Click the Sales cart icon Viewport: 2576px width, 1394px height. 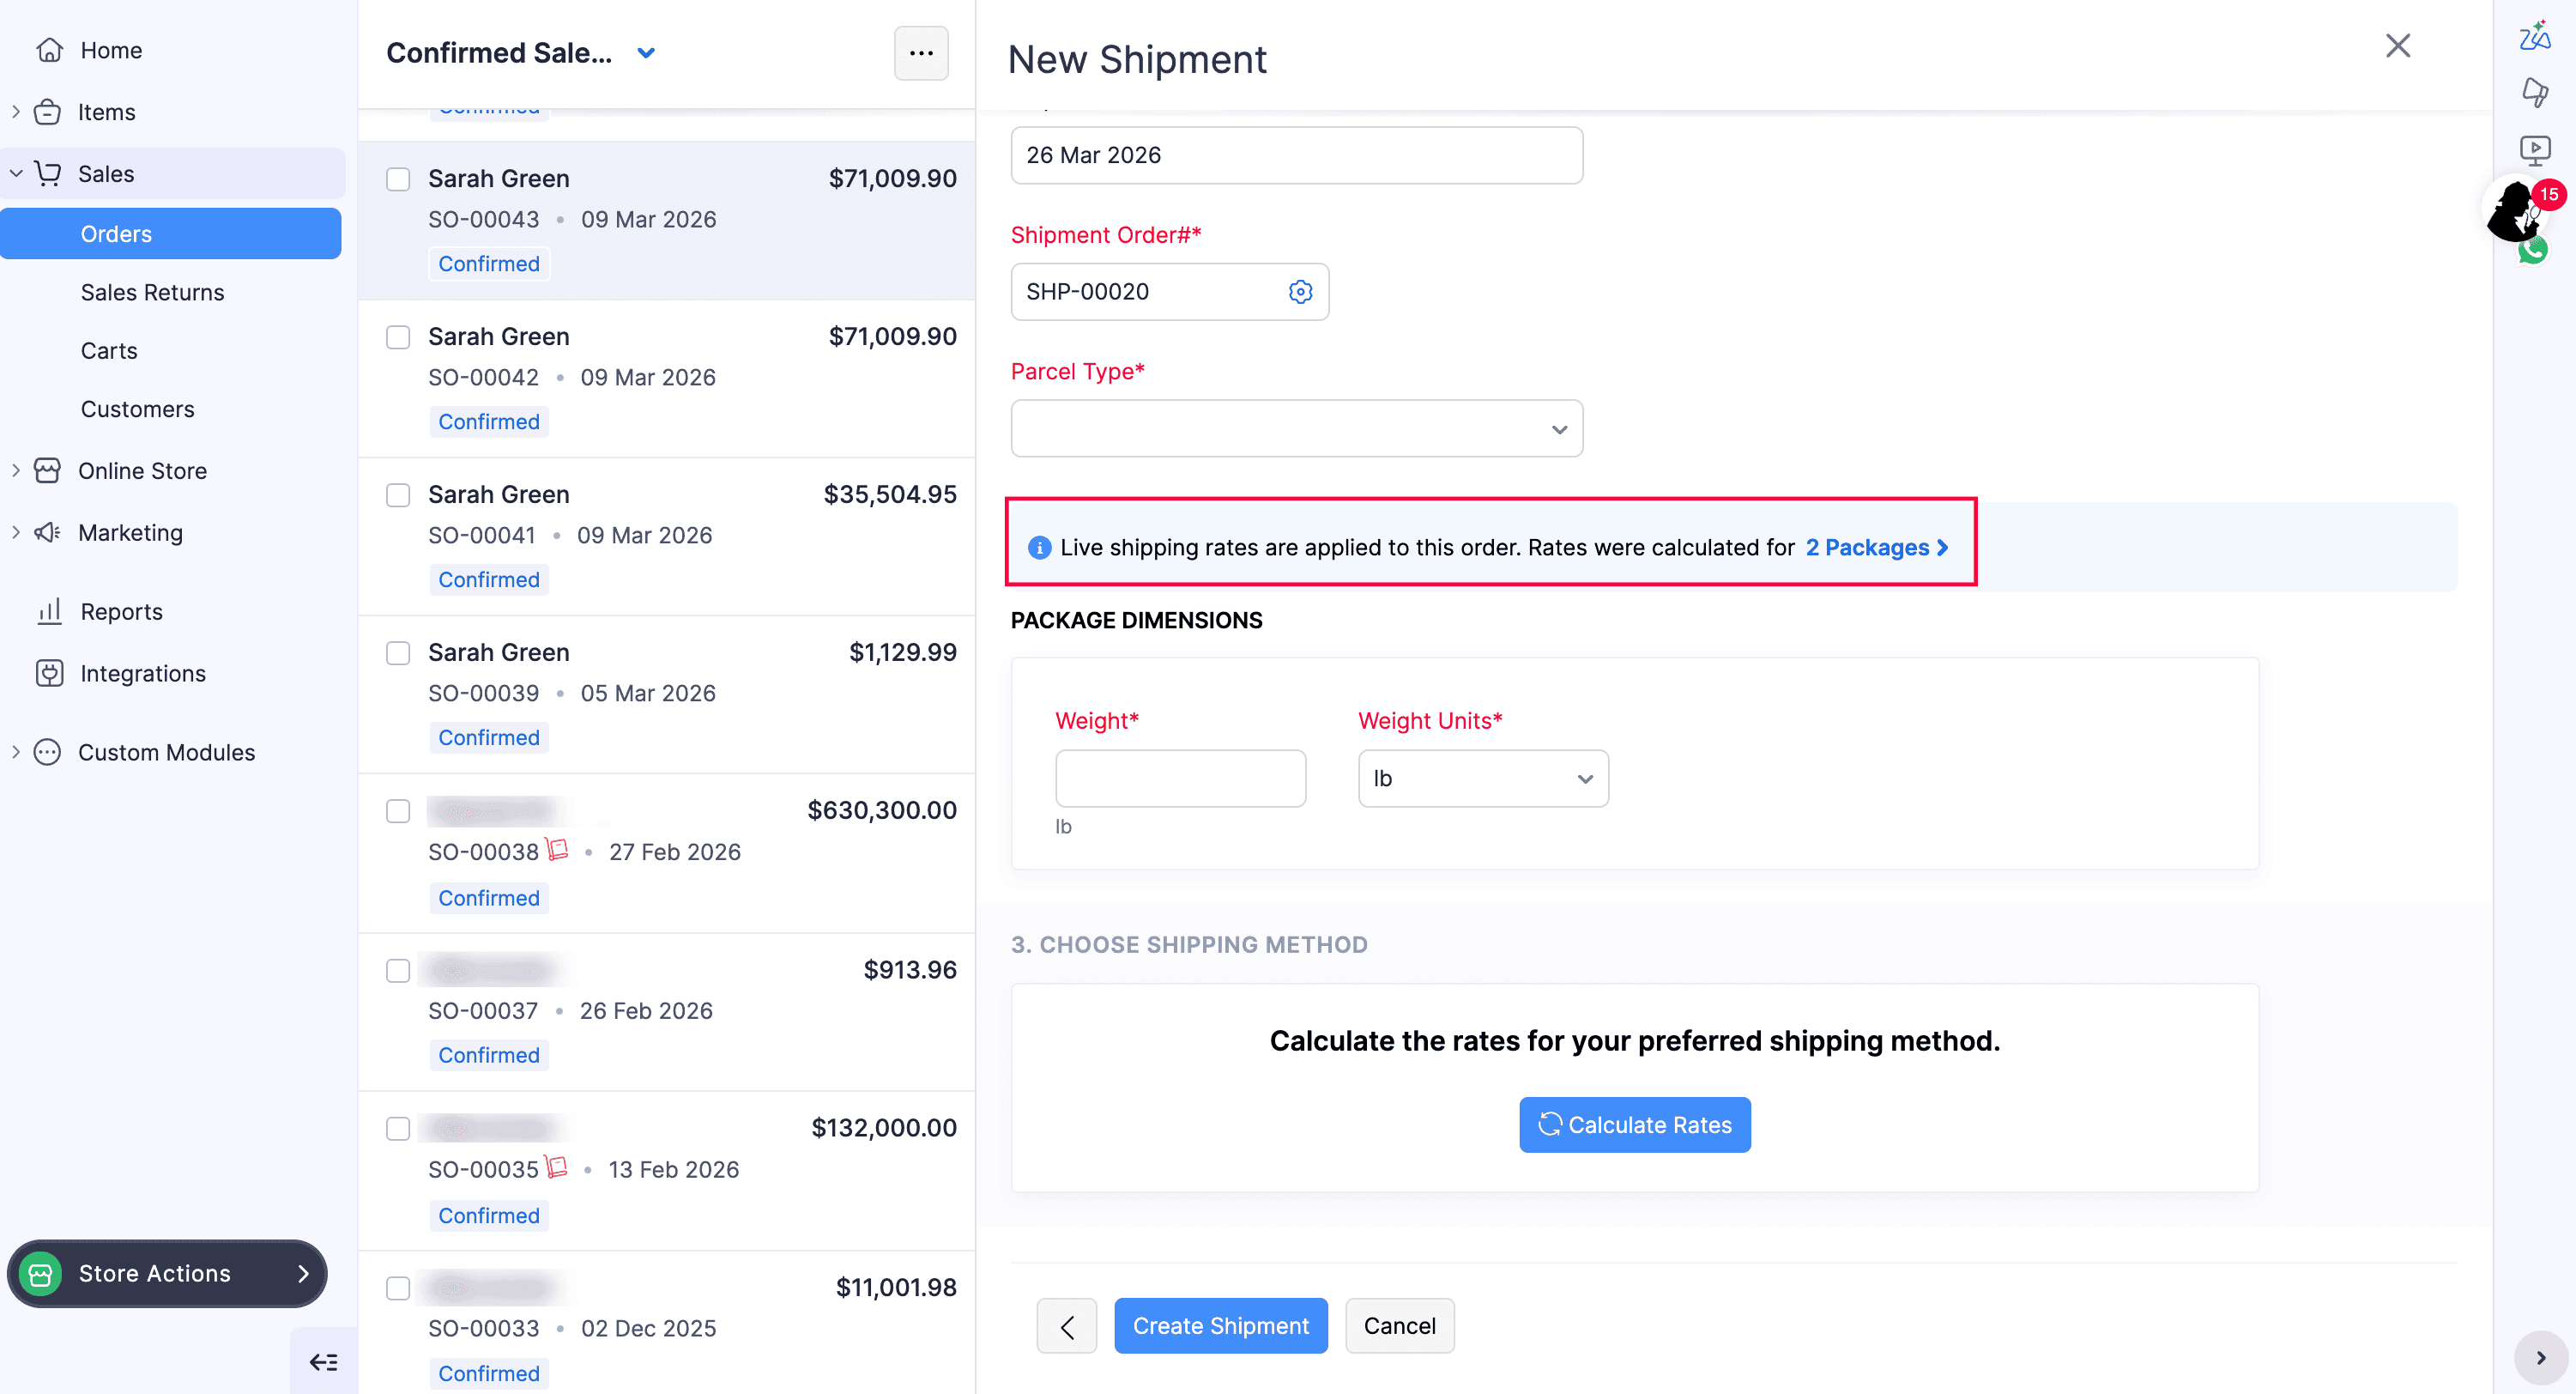(x=47, y=173)
